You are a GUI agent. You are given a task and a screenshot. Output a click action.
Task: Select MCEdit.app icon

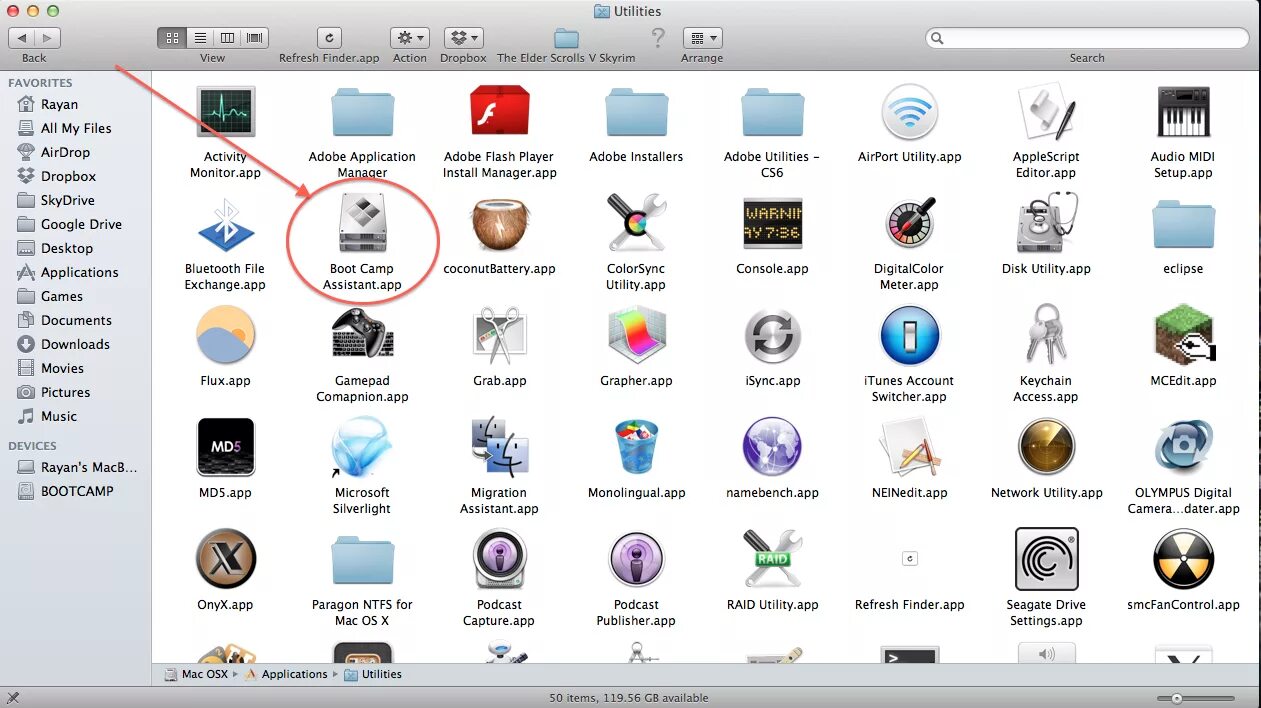tap(1184, 336)
